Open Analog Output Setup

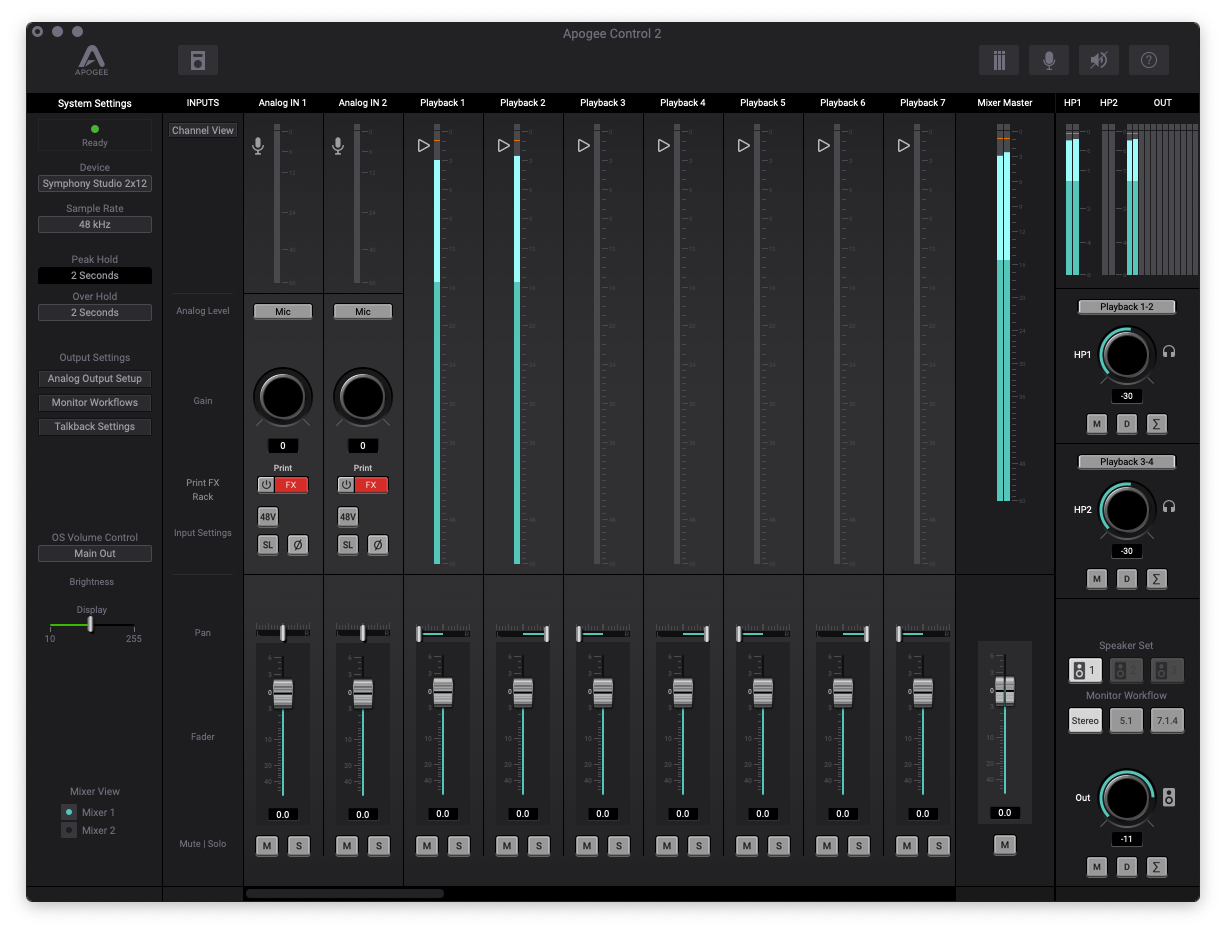[x=95, y=379]
